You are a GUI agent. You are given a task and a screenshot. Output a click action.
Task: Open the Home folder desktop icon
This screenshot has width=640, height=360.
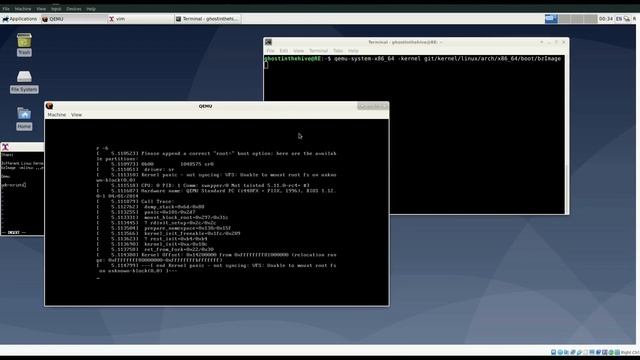click(x=24, y=119)
